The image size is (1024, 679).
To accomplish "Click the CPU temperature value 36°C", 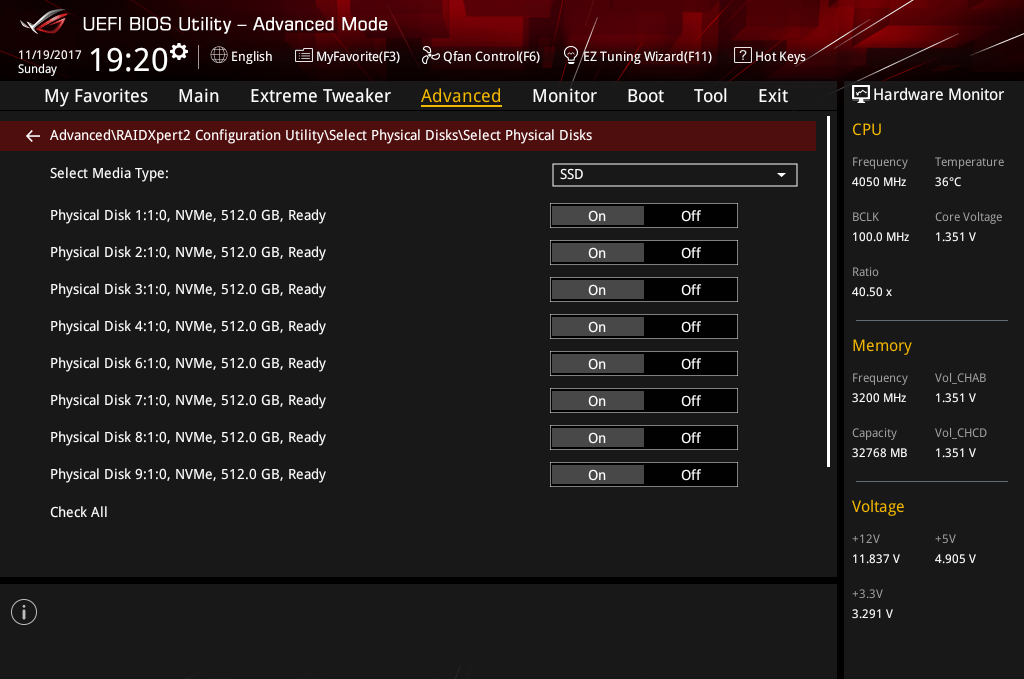I will point(948,182).
